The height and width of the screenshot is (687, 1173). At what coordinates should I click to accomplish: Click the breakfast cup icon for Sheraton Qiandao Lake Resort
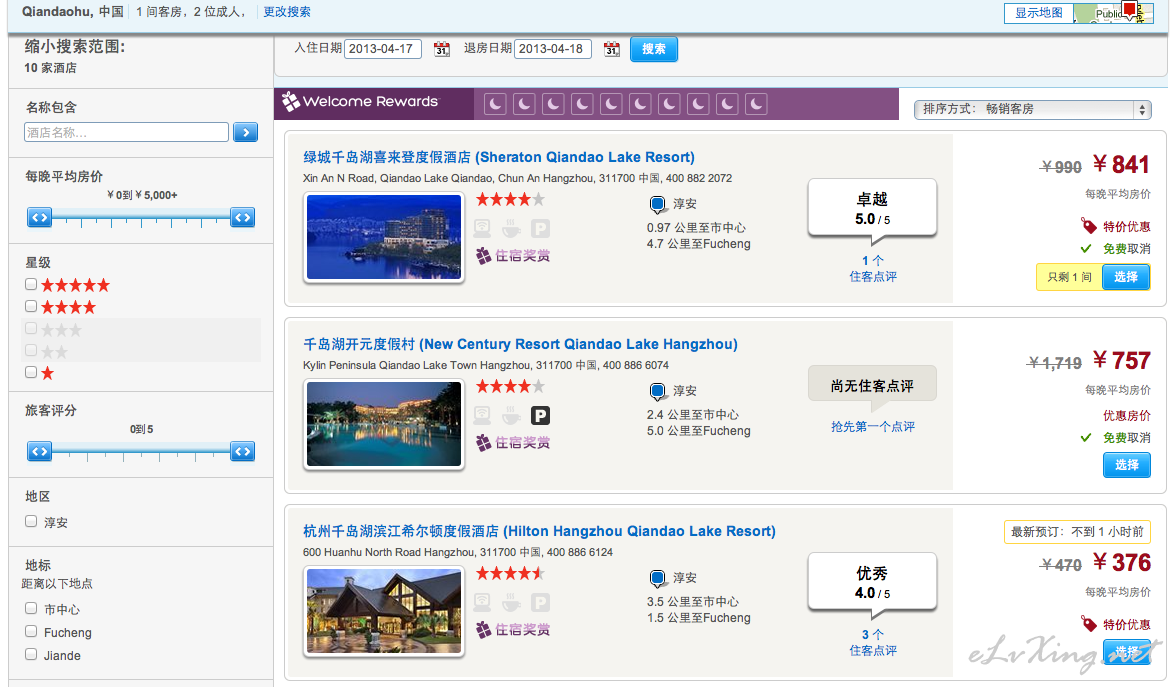(512, 228)
